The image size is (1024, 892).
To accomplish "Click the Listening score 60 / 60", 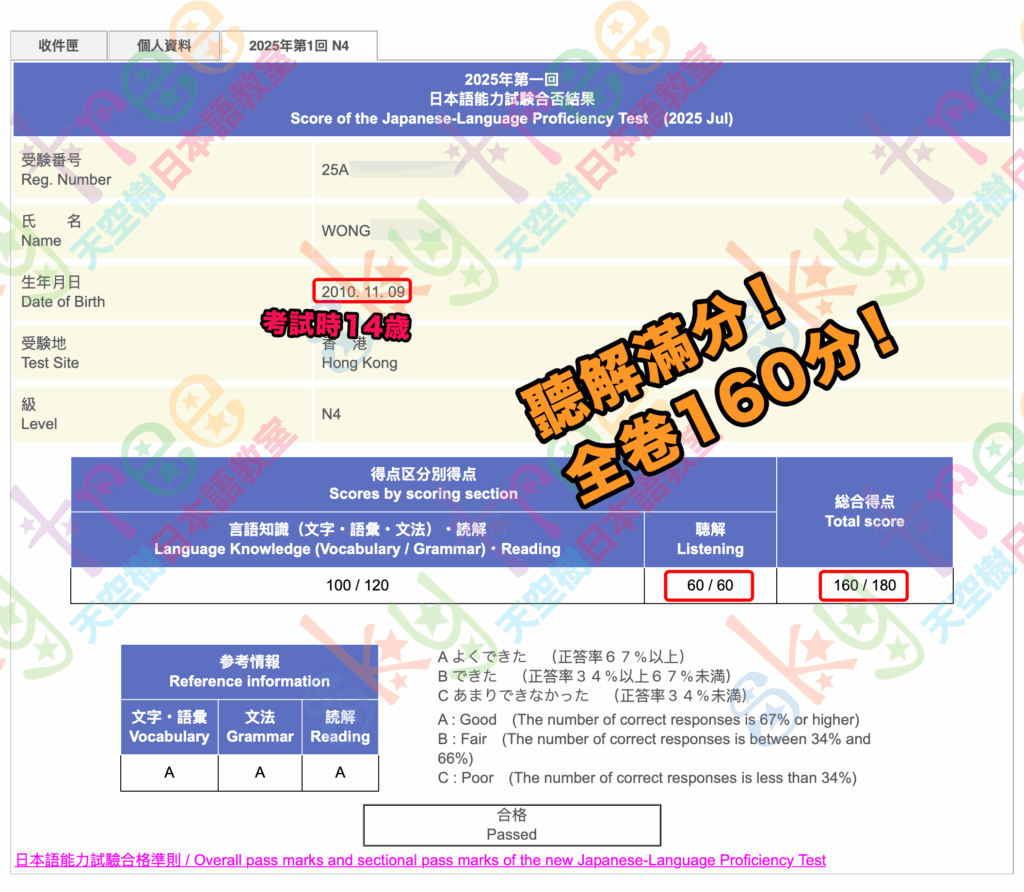I will 709,585.
